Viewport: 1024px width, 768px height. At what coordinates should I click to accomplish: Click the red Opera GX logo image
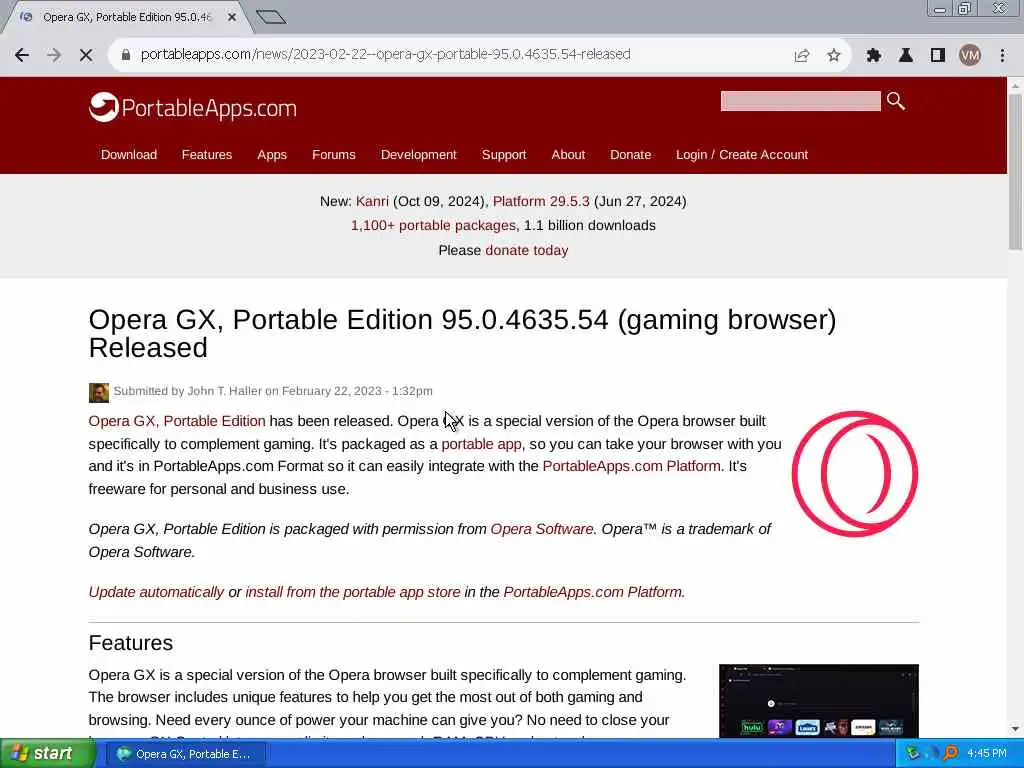point(855,473)
